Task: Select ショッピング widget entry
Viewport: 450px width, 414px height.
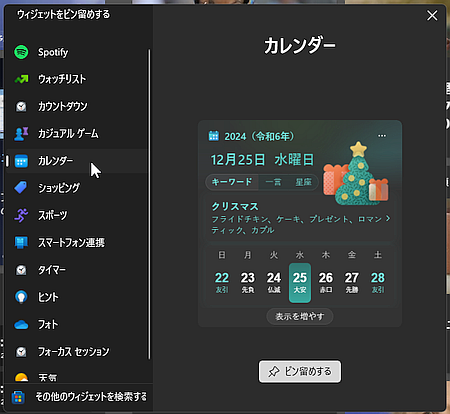Action: (x=77, y=188)
